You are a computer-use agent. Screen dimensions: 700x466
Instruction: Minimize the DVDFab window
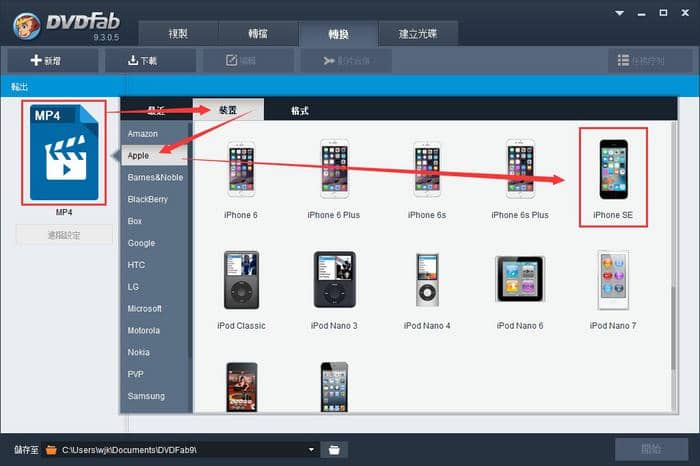tap(642, 13)
